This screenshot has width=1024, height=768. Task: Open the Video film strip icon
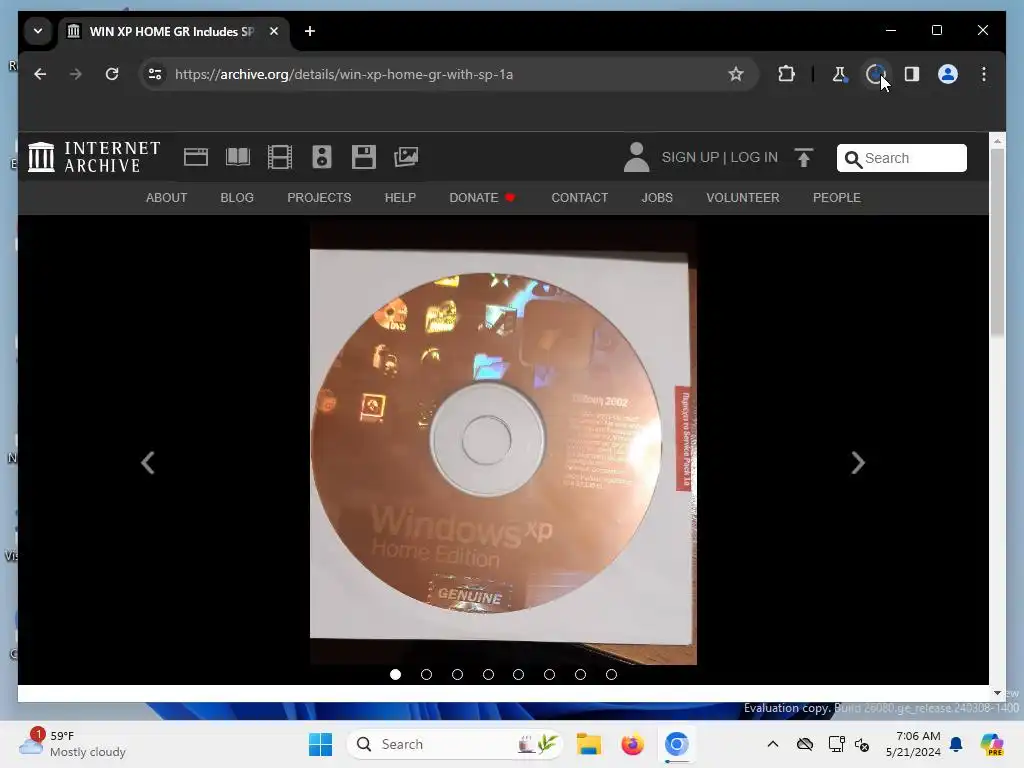[x=280, y=157]
